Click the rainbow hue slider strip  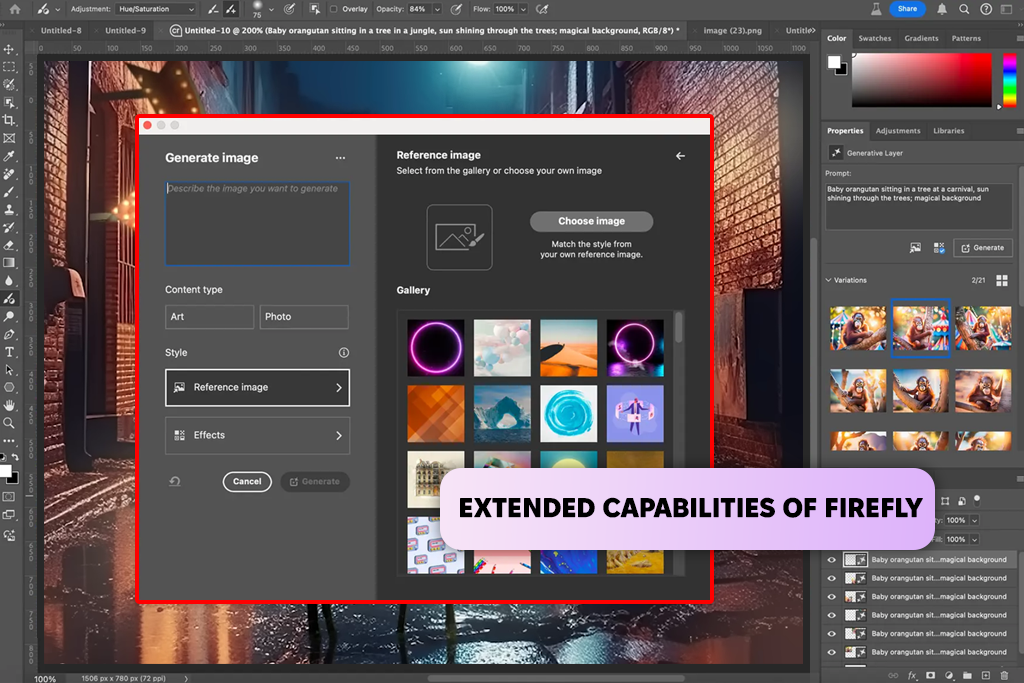point(1009,80)
